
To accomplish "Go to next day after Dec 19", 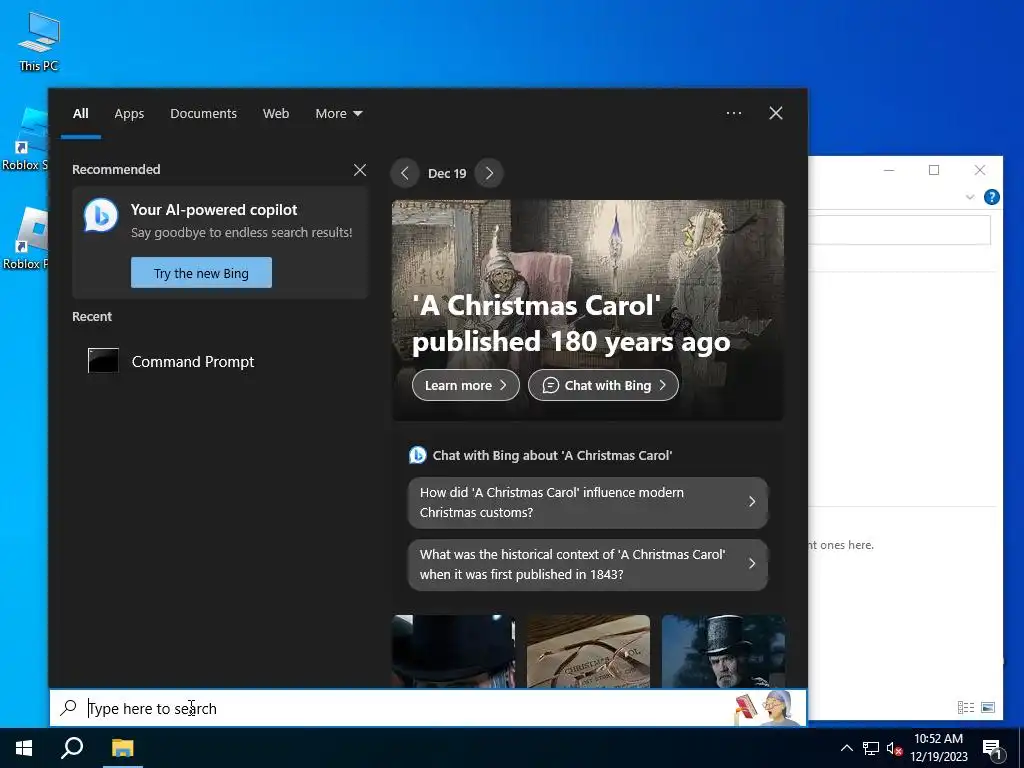I will [489, 173].
